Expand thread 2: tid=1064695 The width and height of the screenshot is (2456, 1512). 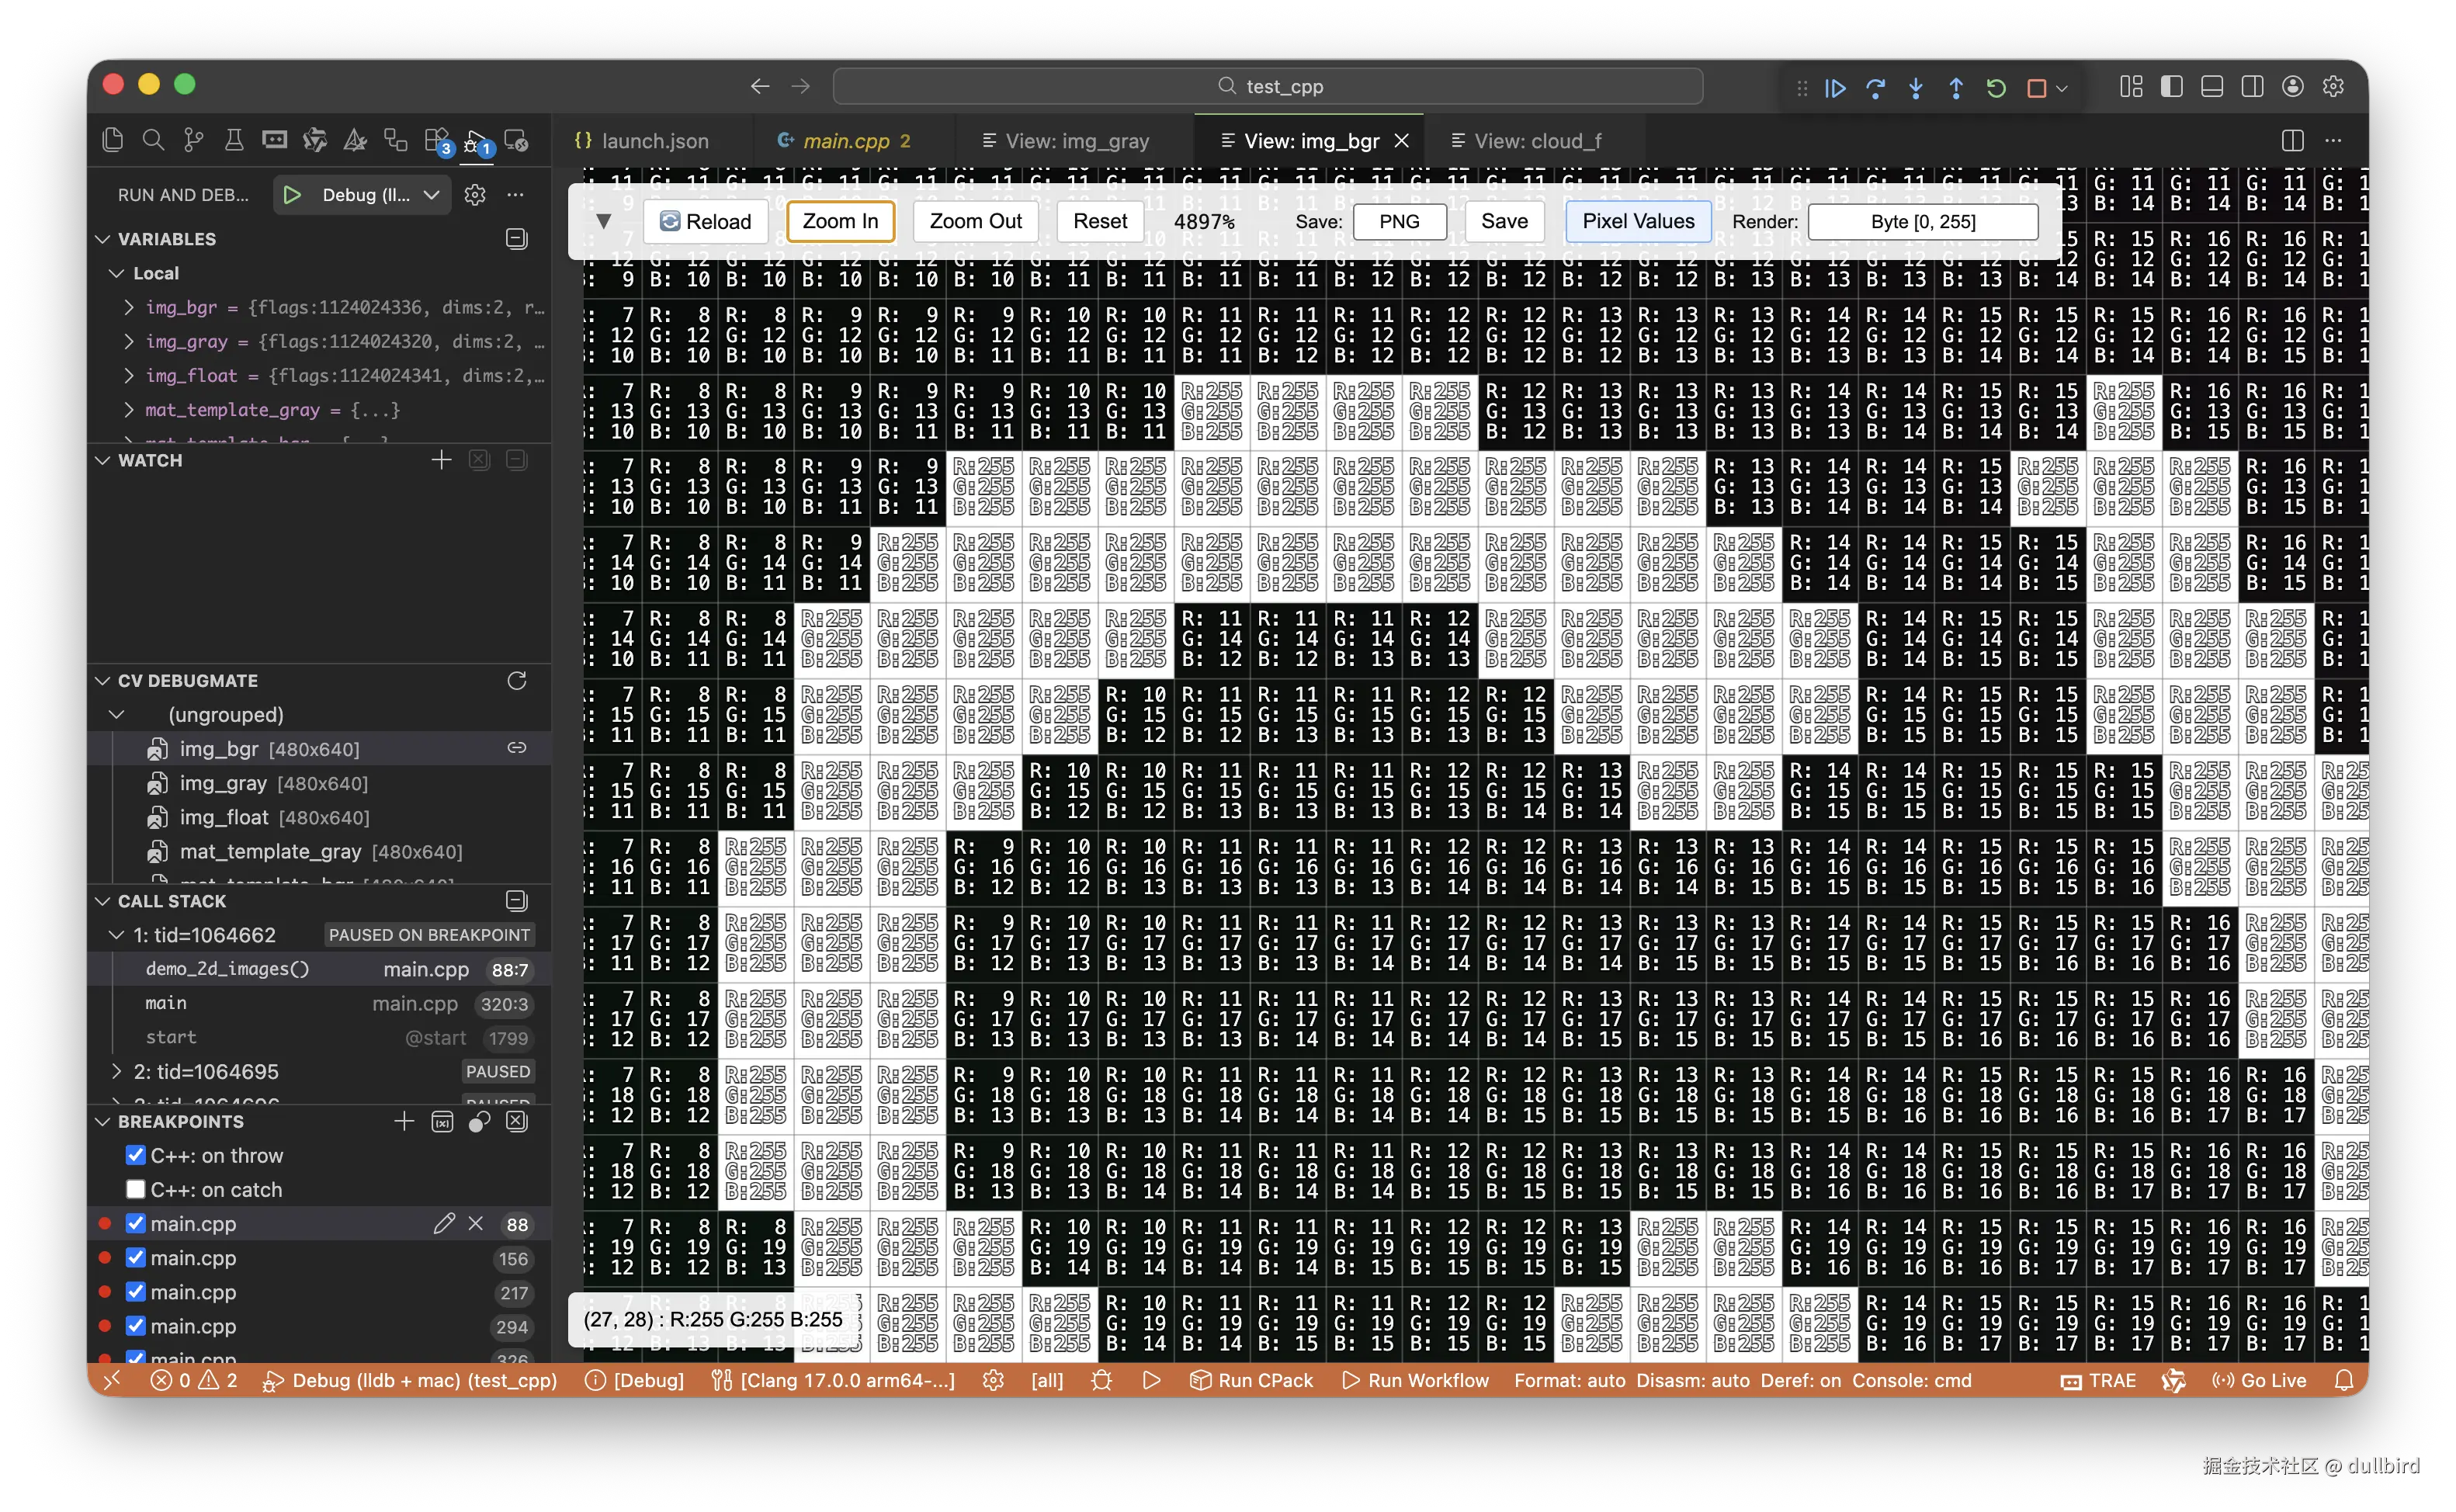[117, 1071]
